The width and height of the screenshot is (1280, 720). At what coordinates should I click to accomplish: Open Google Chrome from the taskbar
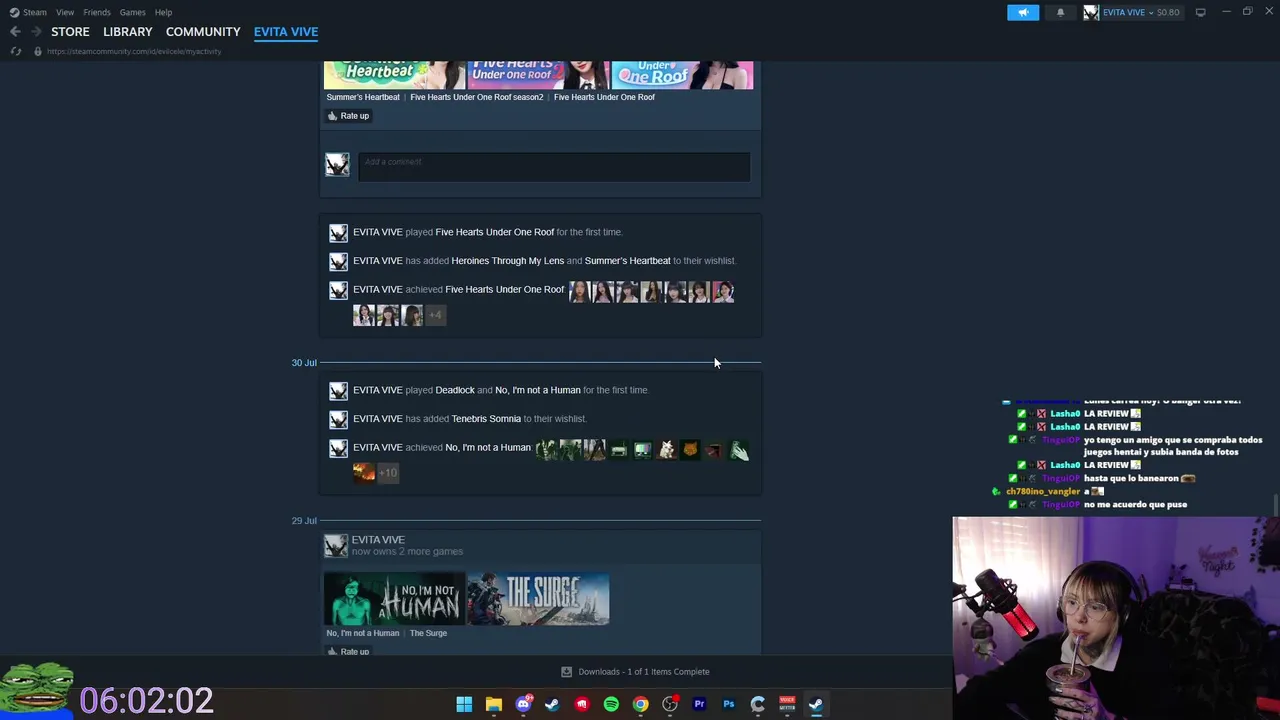coord(640,704)
